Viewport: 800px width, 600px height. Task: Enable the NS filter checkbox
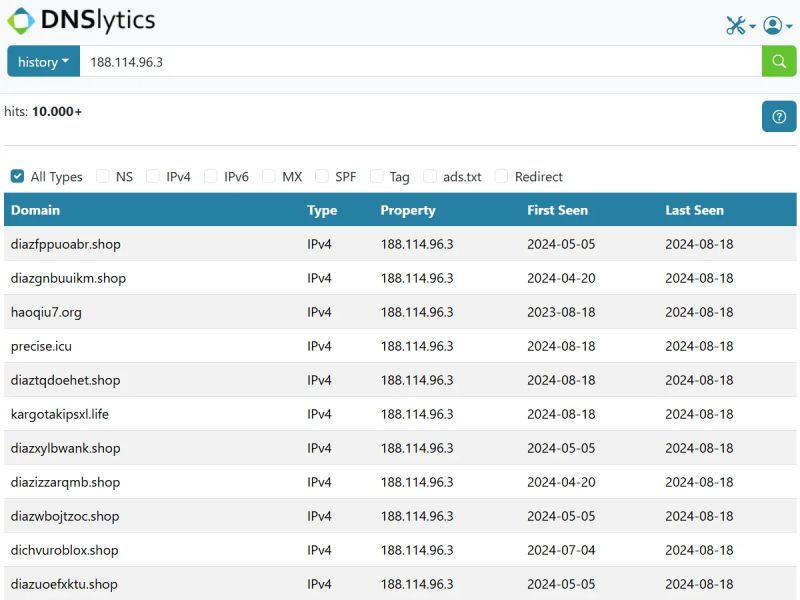[x=103, y=176]
